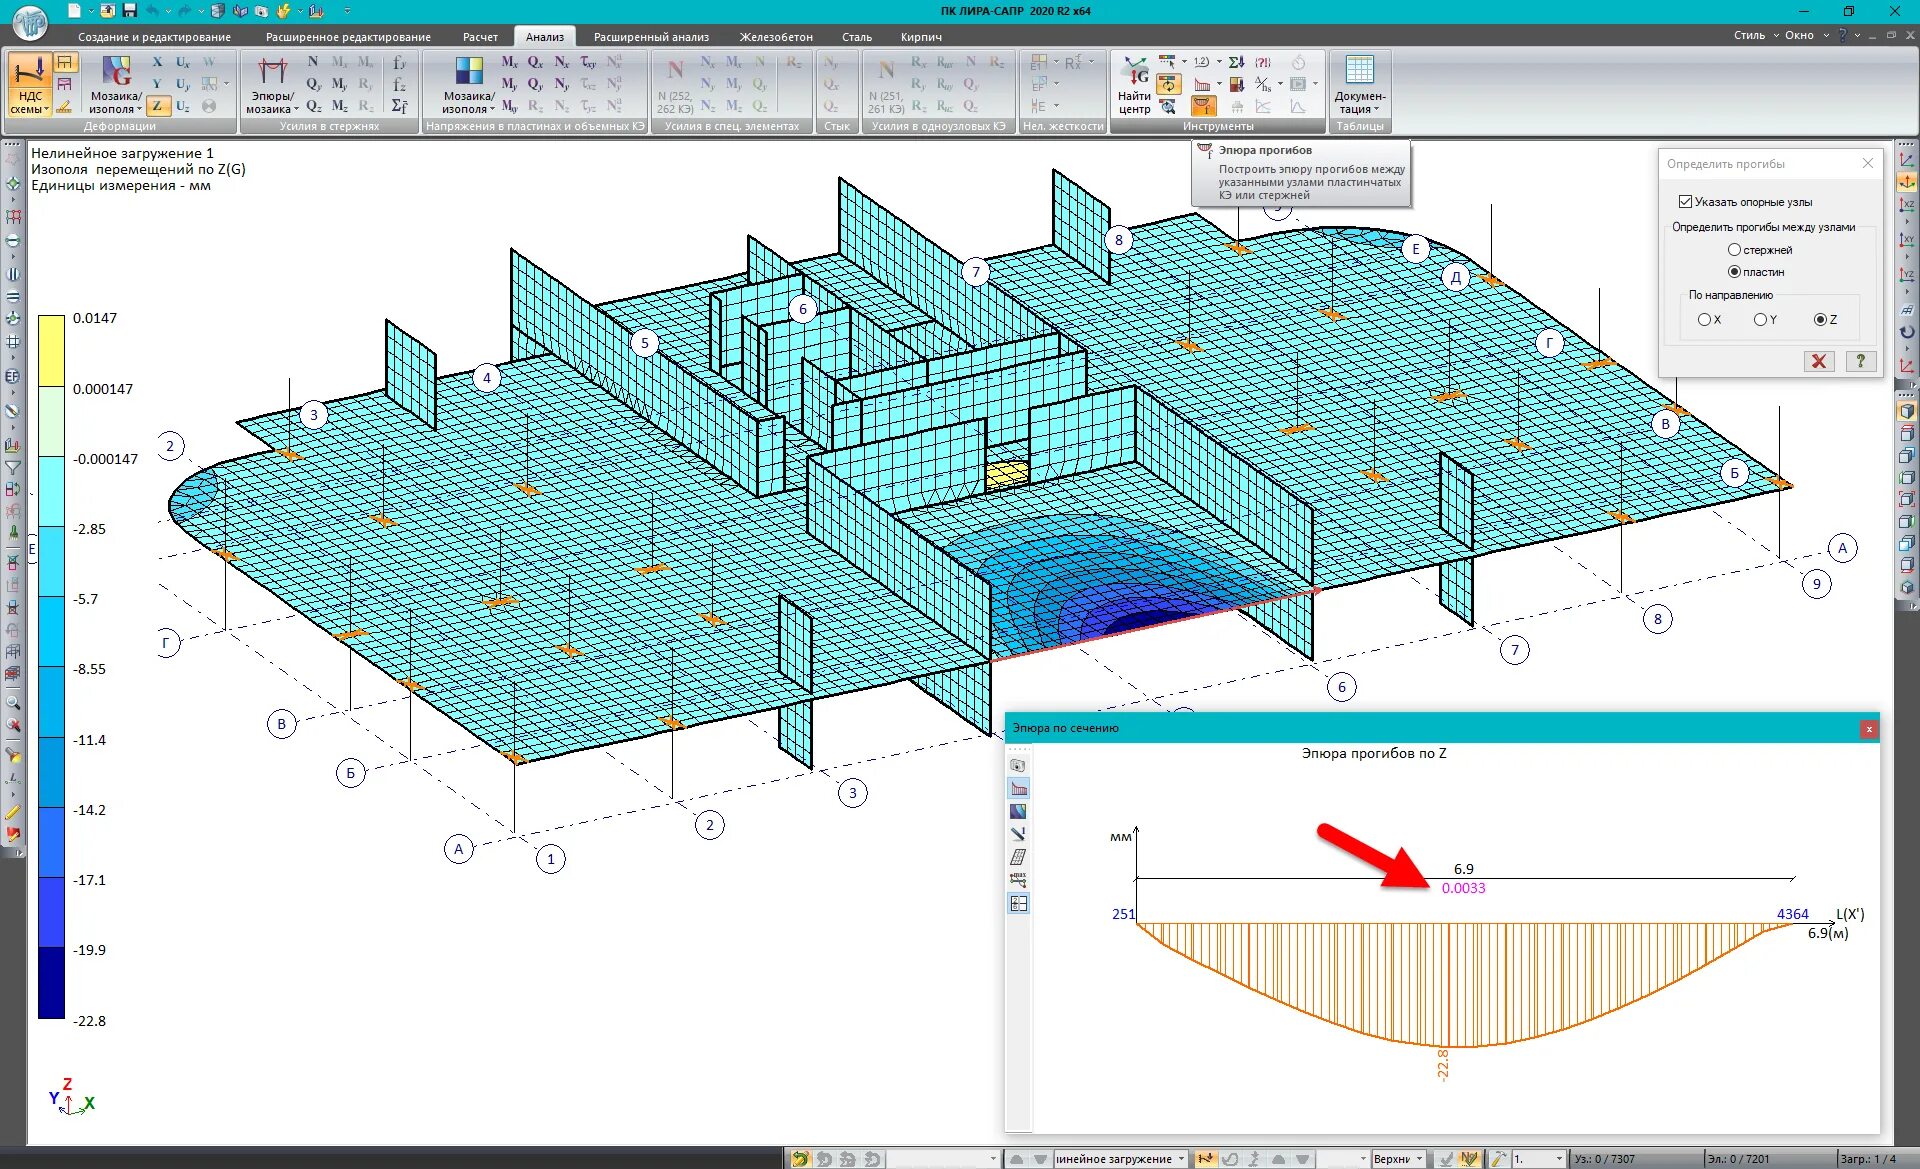Screen dimensions: 1920x1169
Task: Click the Найти центр tool
Action: pos(1135,85)
